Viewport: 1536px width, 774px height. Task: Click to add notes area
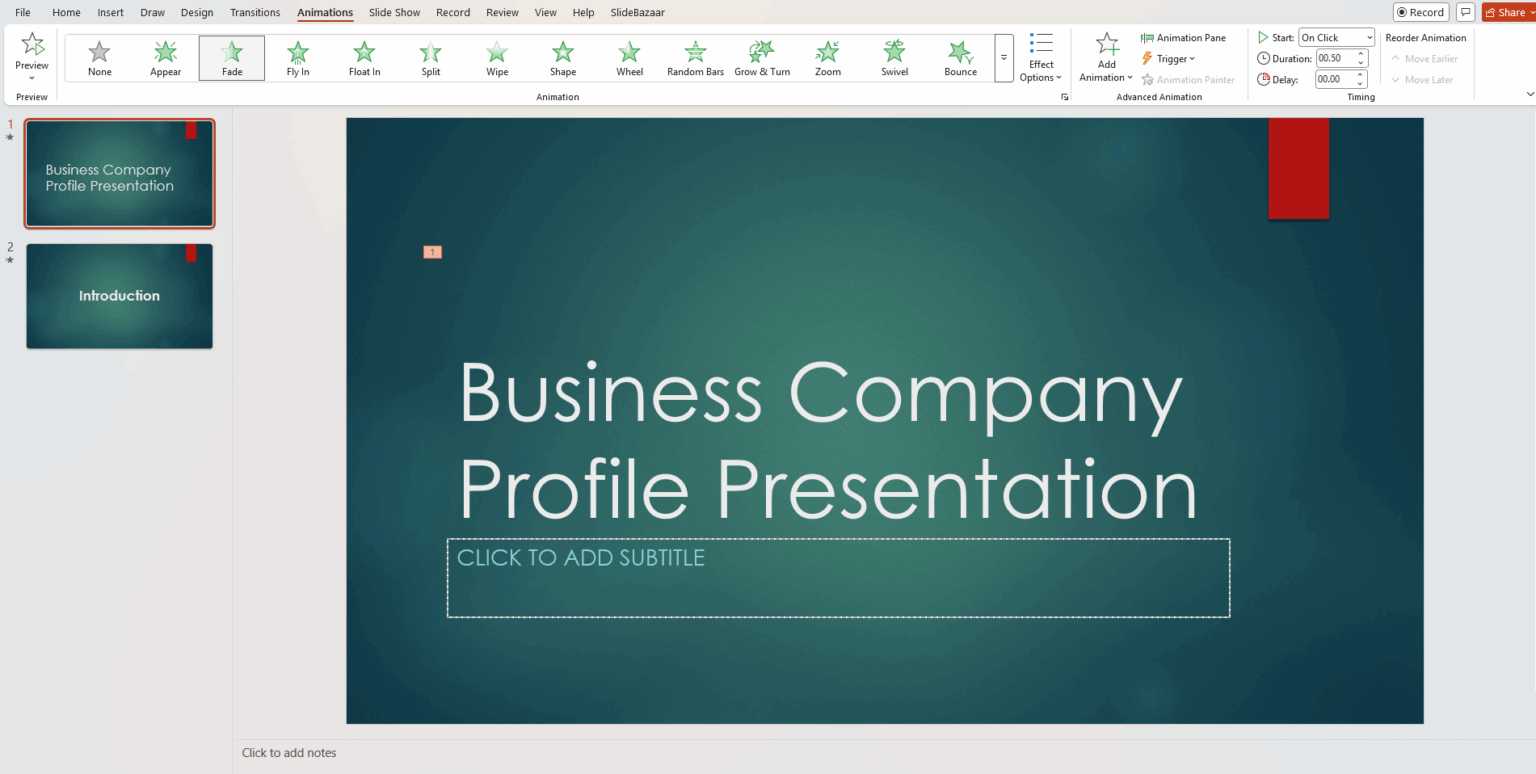pos(289,753)
